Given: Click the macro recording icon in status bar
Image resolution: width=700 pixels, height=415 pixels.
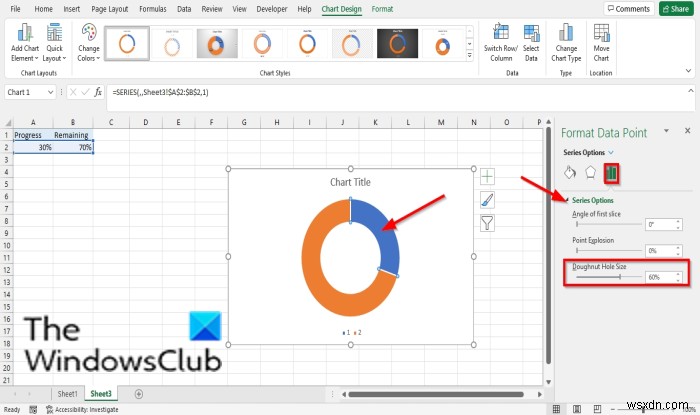Looking at the screenshot, I should [x=33, y=409].
